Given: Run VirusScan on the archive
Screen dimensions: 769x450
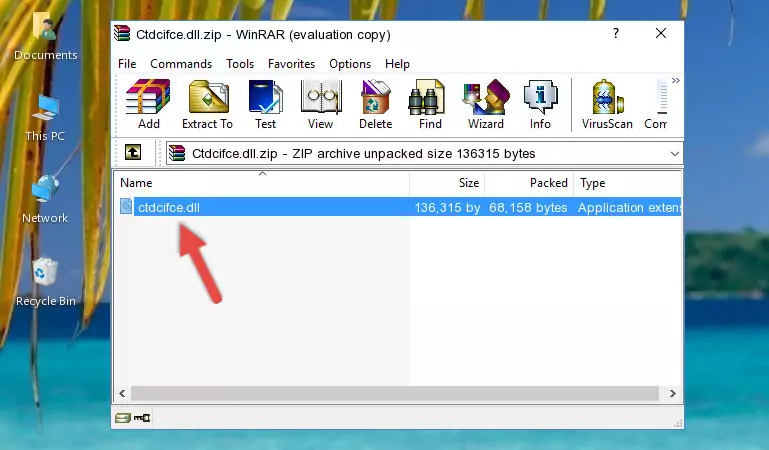Looking at the screenshot, I should pos(607,104).
